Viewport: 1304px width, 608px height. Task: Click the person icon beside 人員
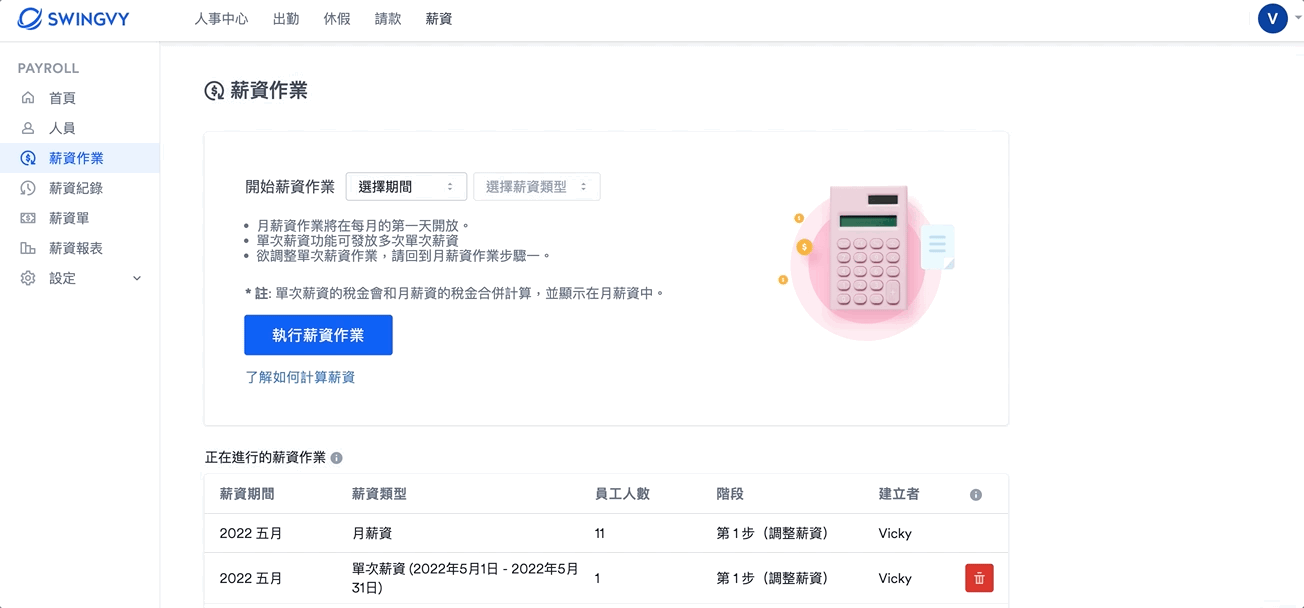tap(28, 128)
